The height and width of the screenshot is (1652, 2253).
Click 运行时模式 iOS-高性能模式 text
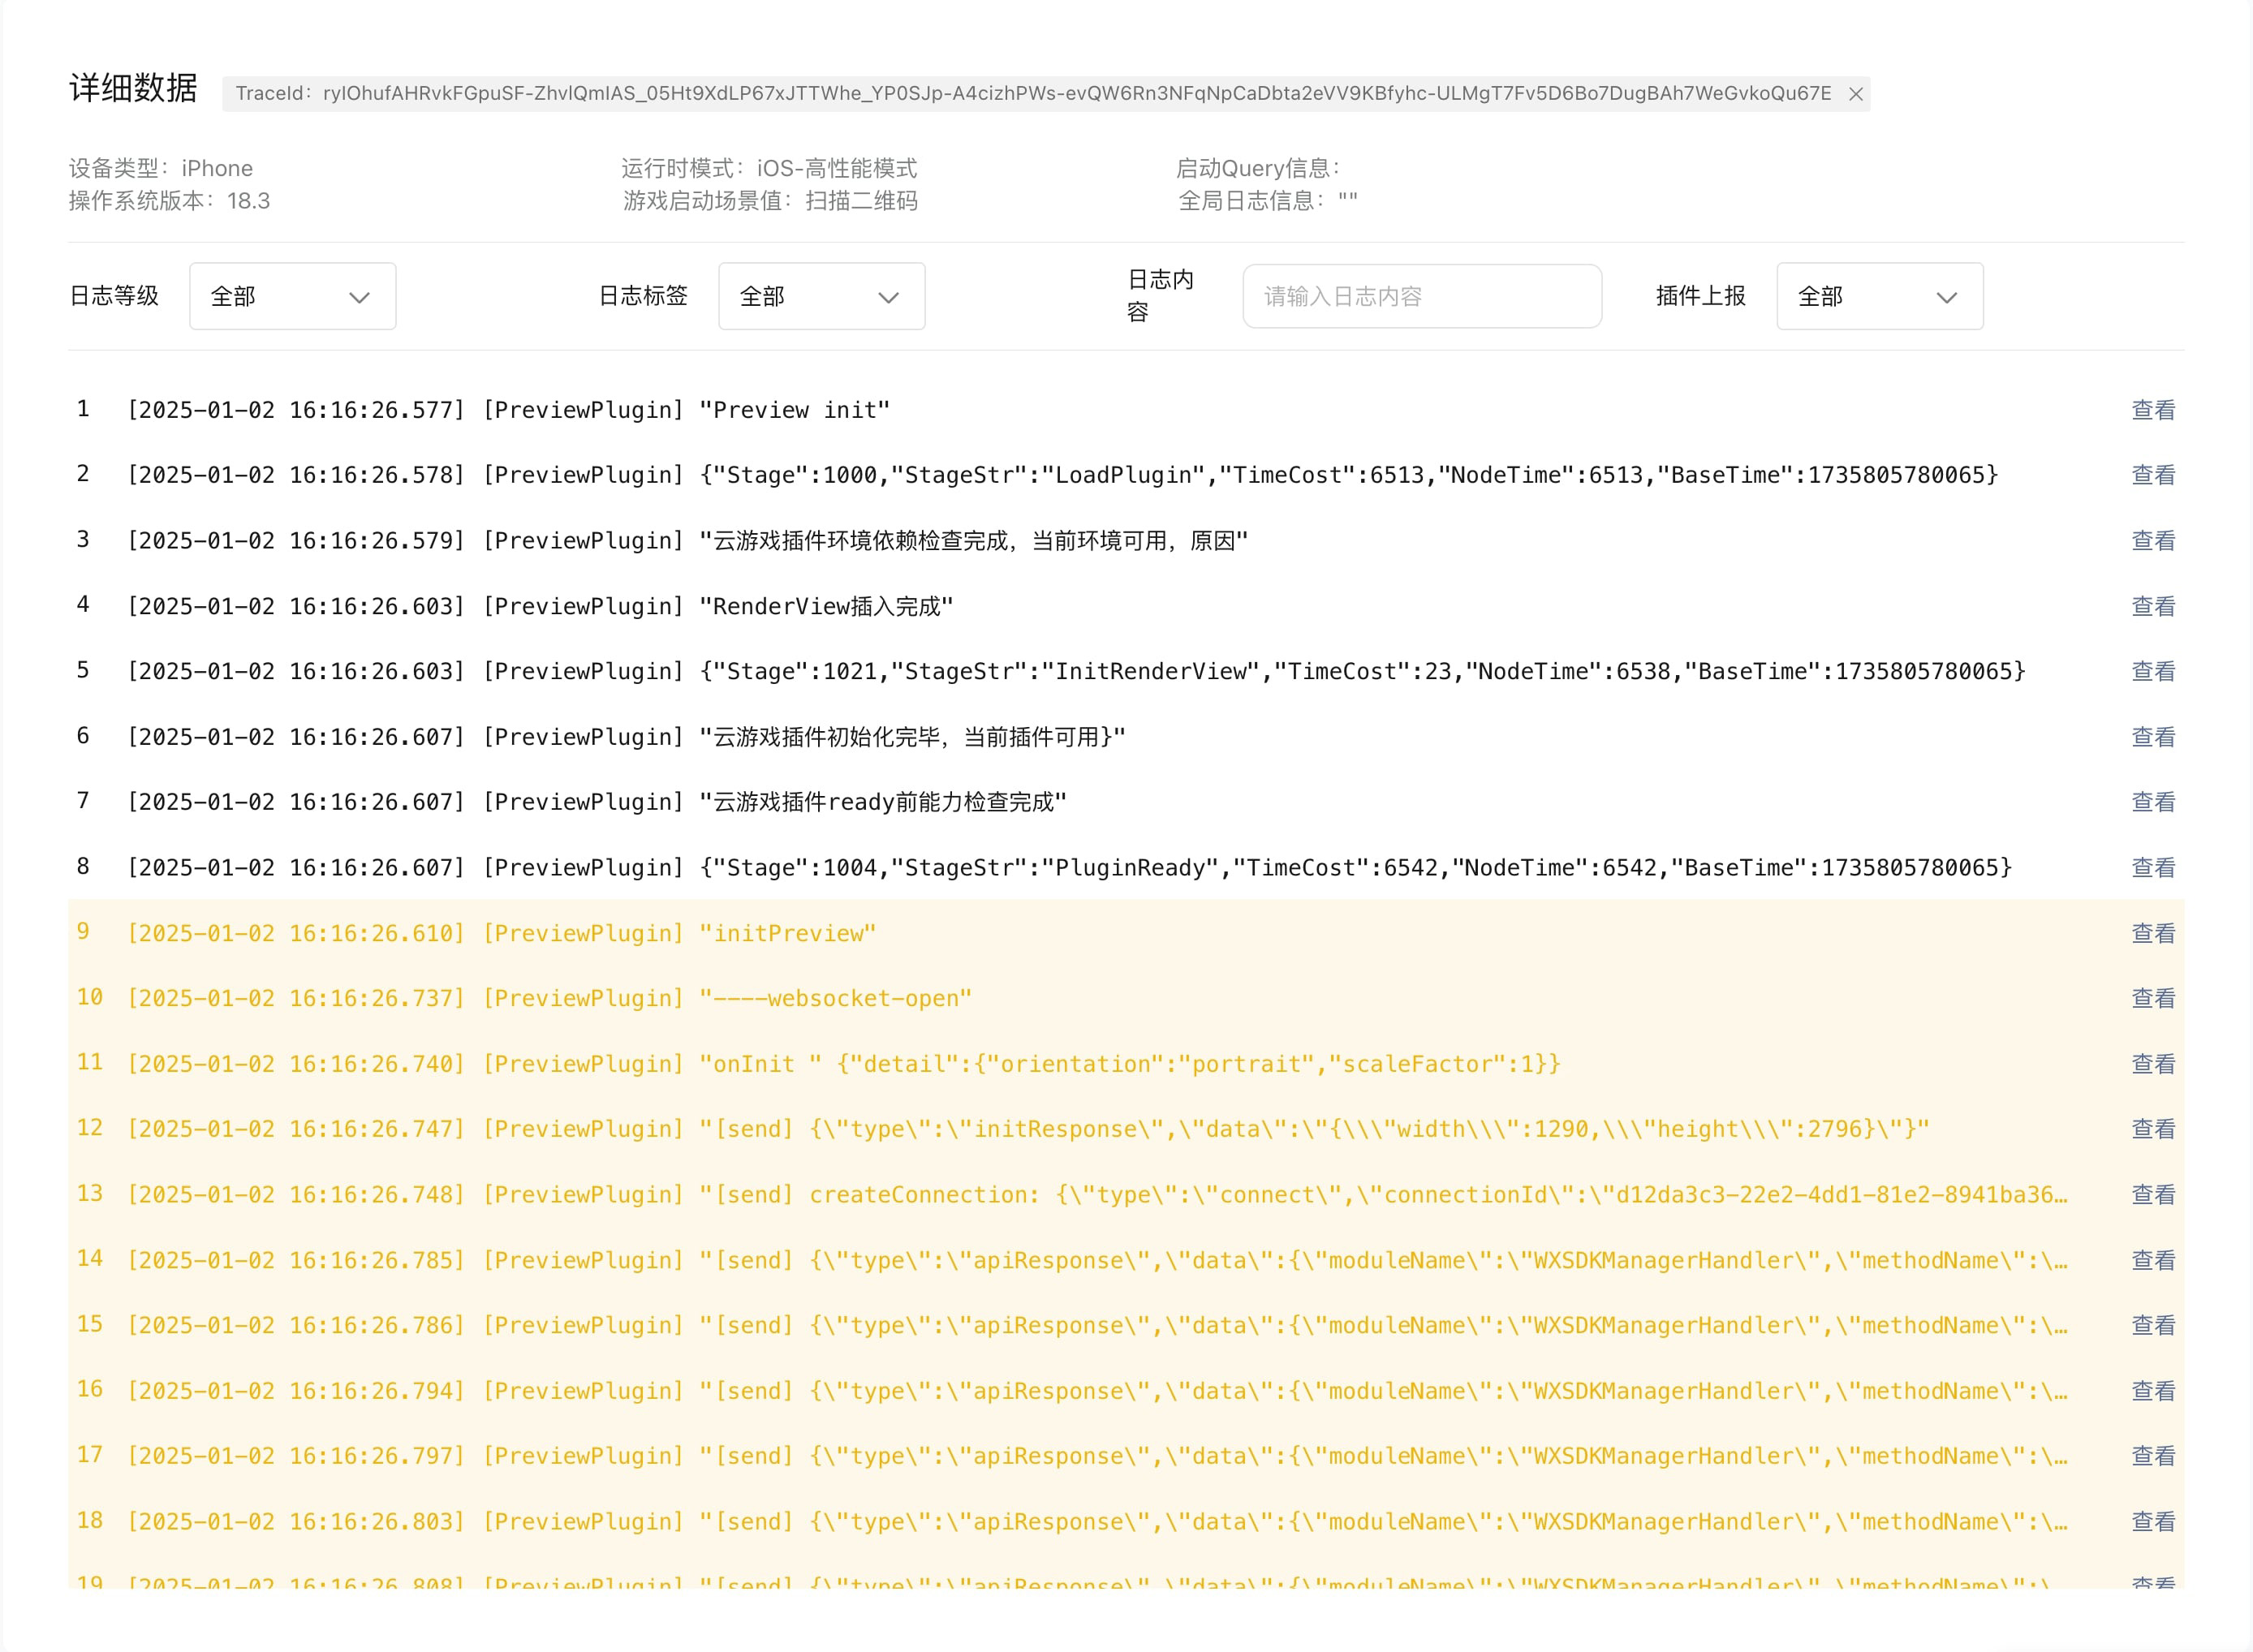point(769,168)
